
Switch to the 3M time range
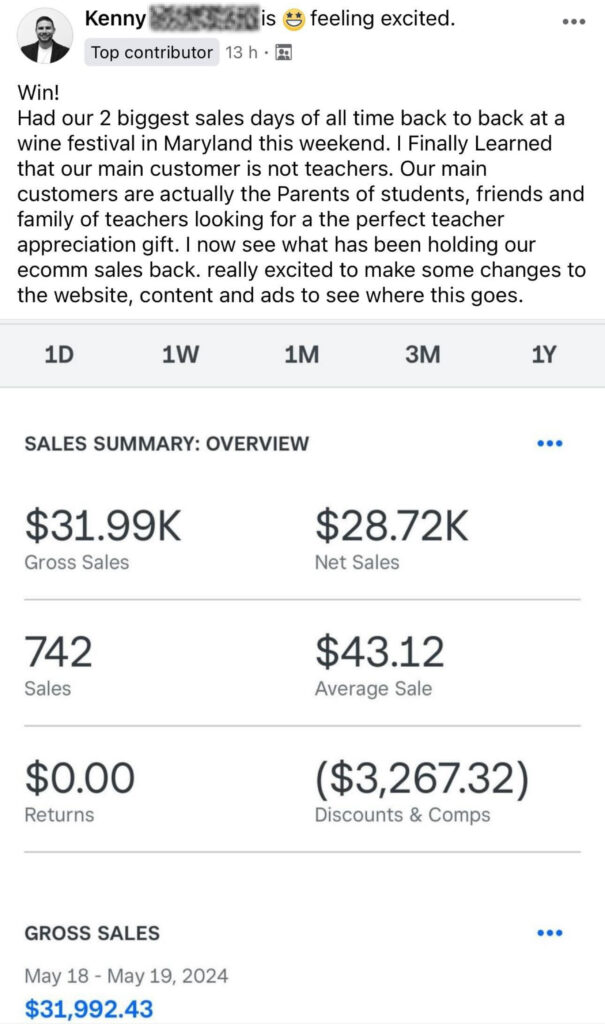pos(422,354)
